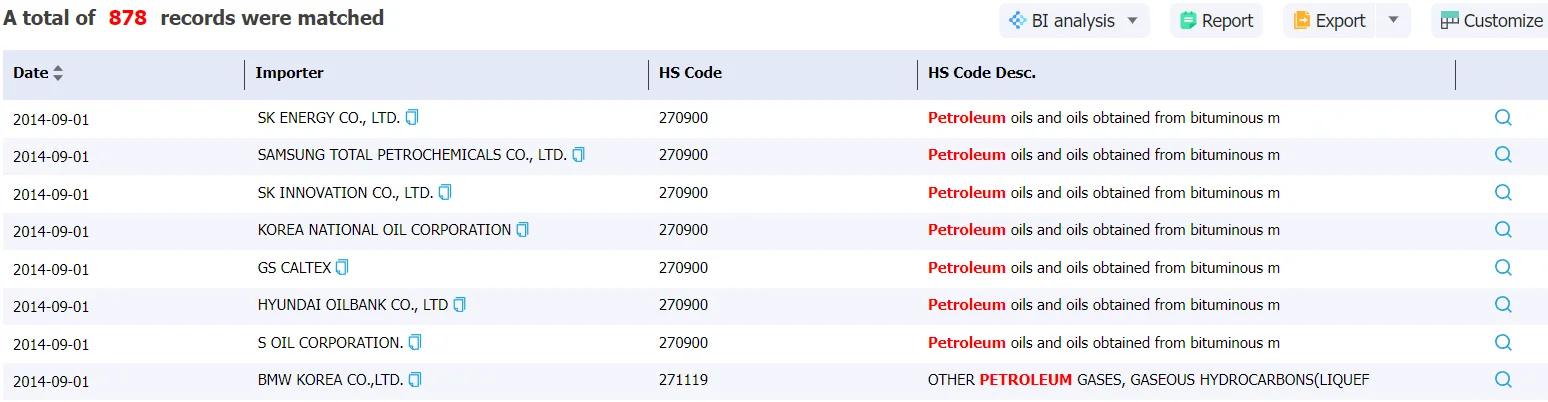The image size is (1548, 402).
Task: Open importer KOREA NATIONAL OIL CORPORATION
Action: 384,230
